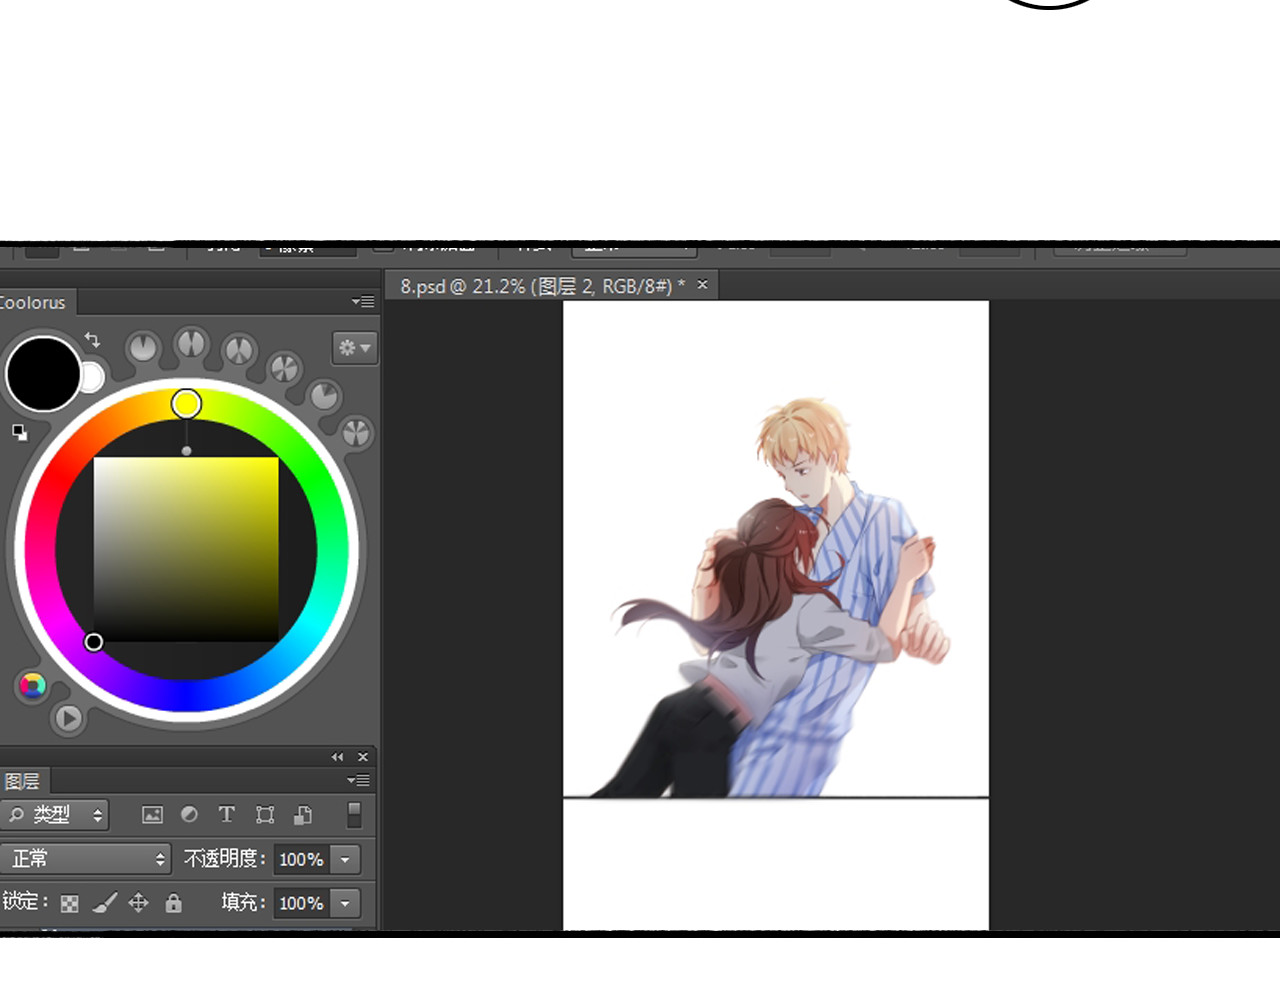Switch to the 图层 panel tab
The height and width of the screenshot is (1000, 1280).
[x=22, y=781]
